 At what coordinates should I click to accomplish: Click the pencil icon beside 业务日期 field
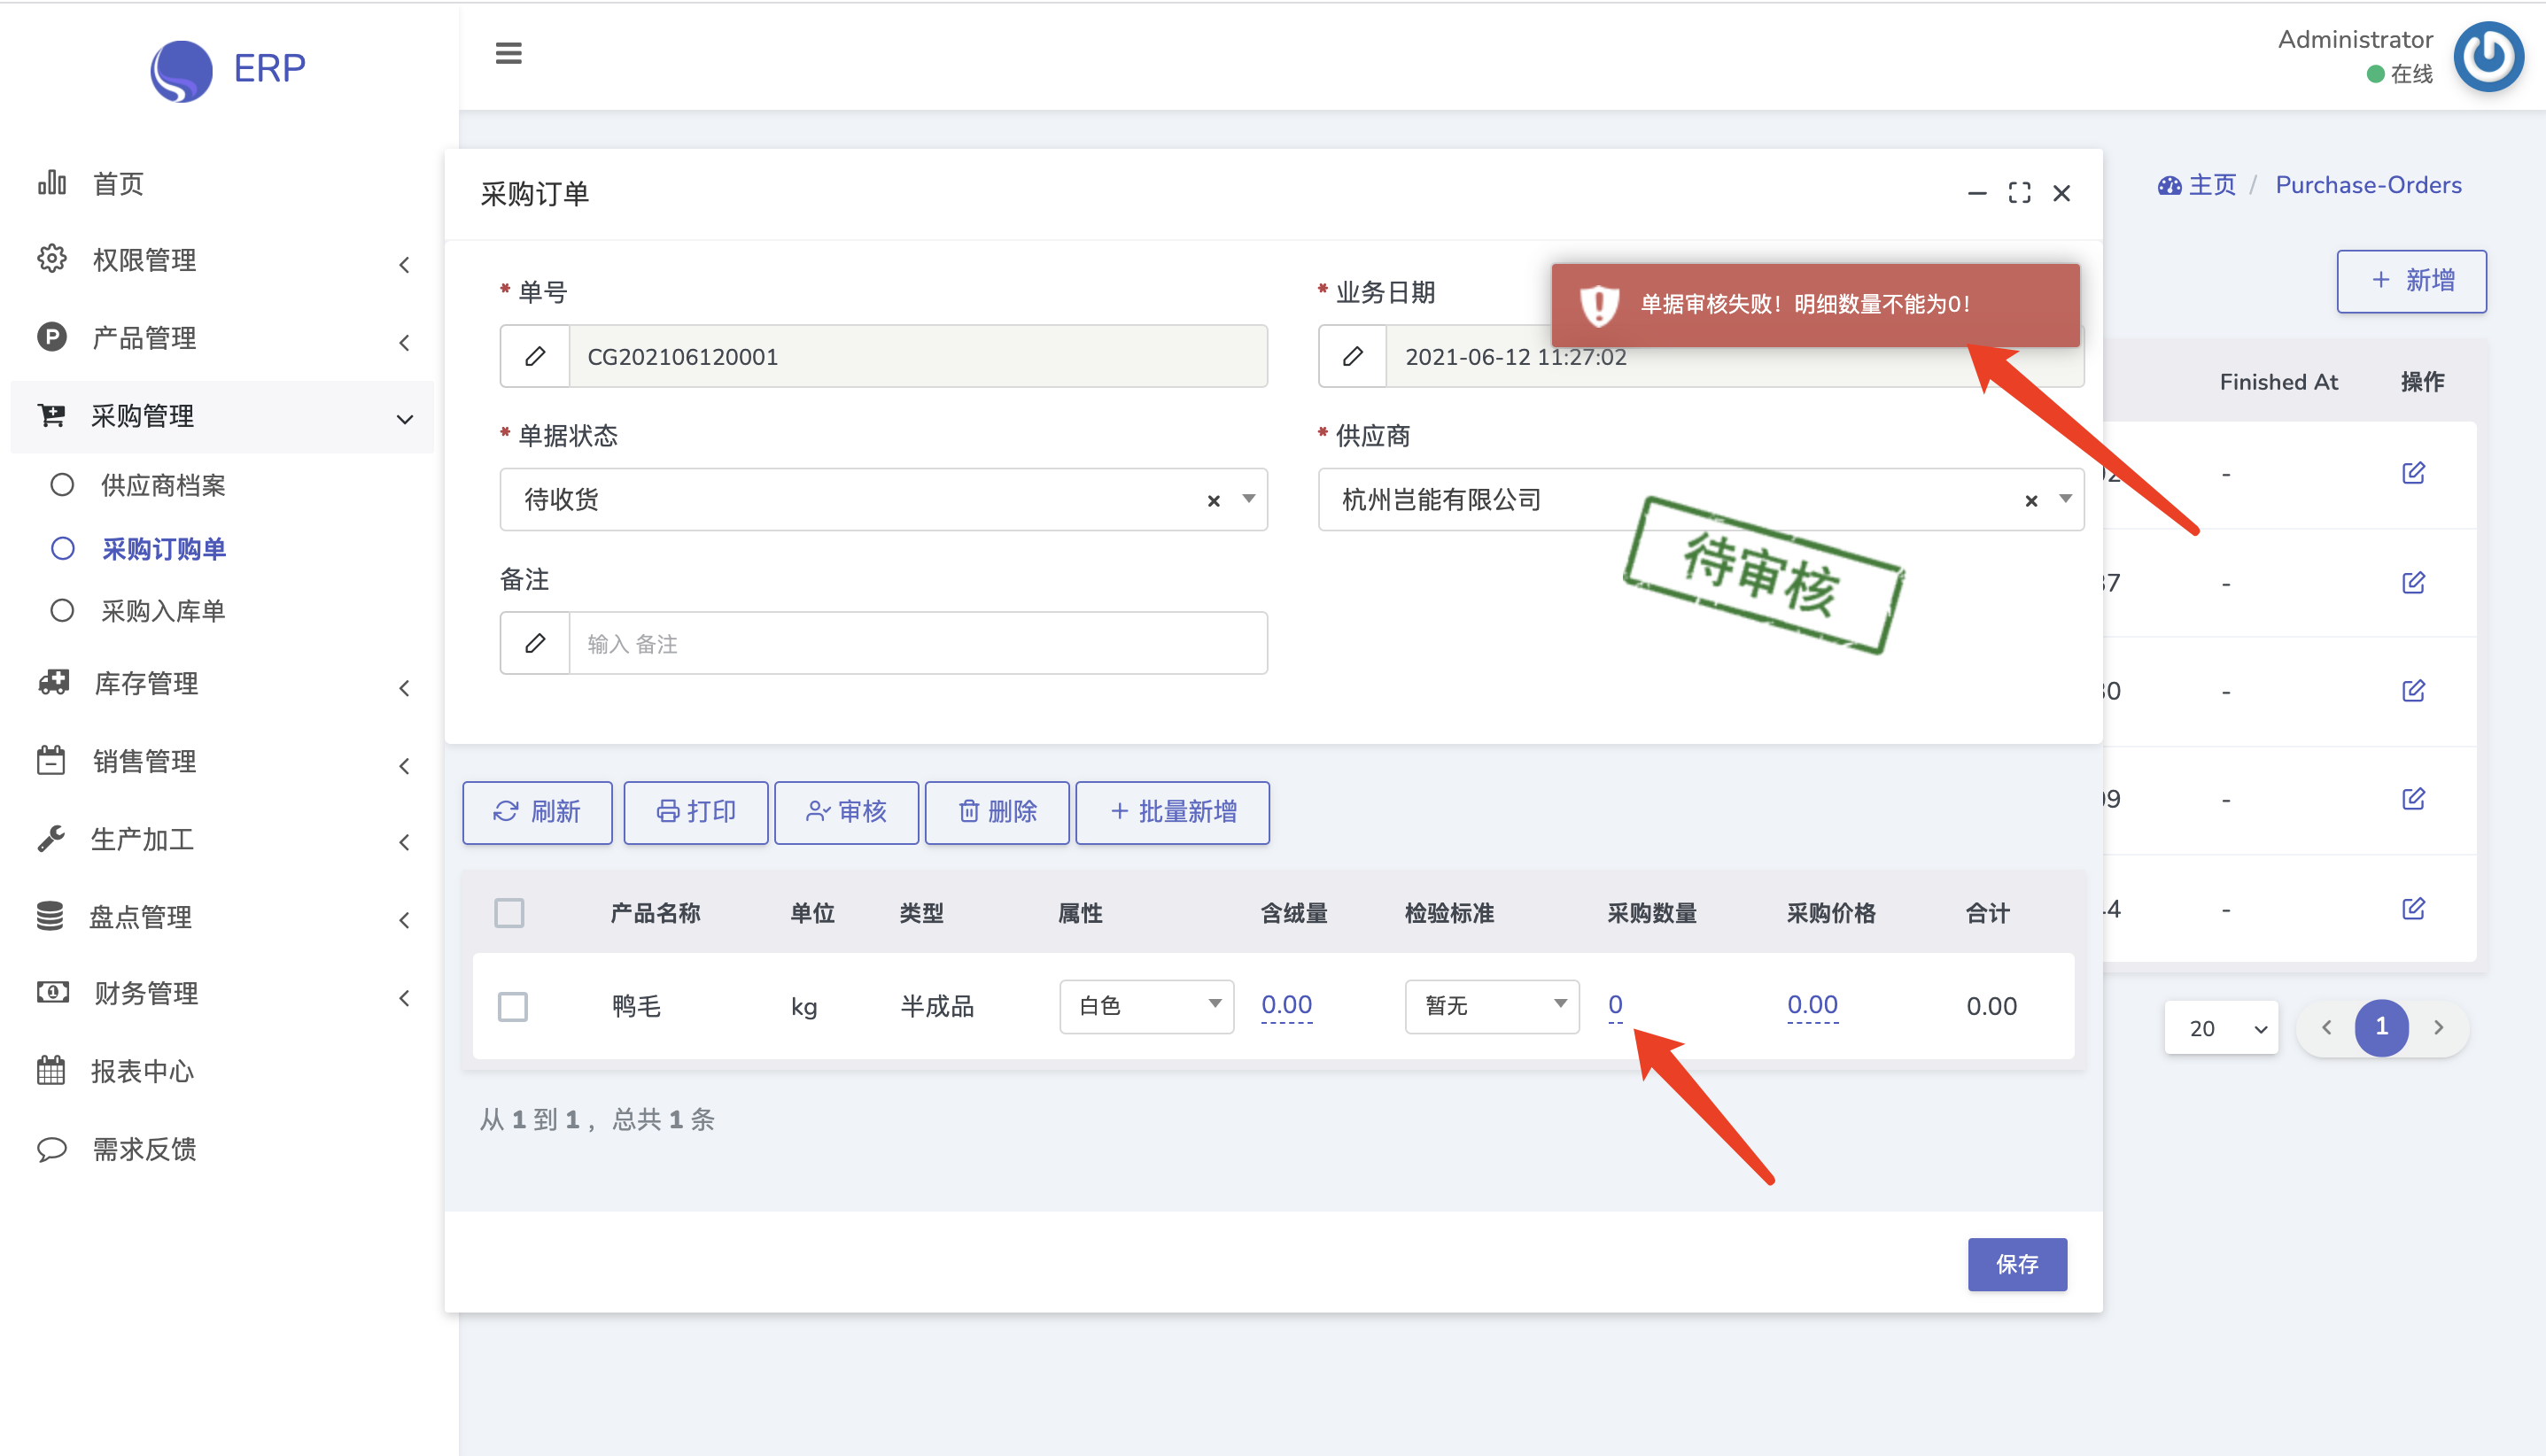pos(1353,356)
